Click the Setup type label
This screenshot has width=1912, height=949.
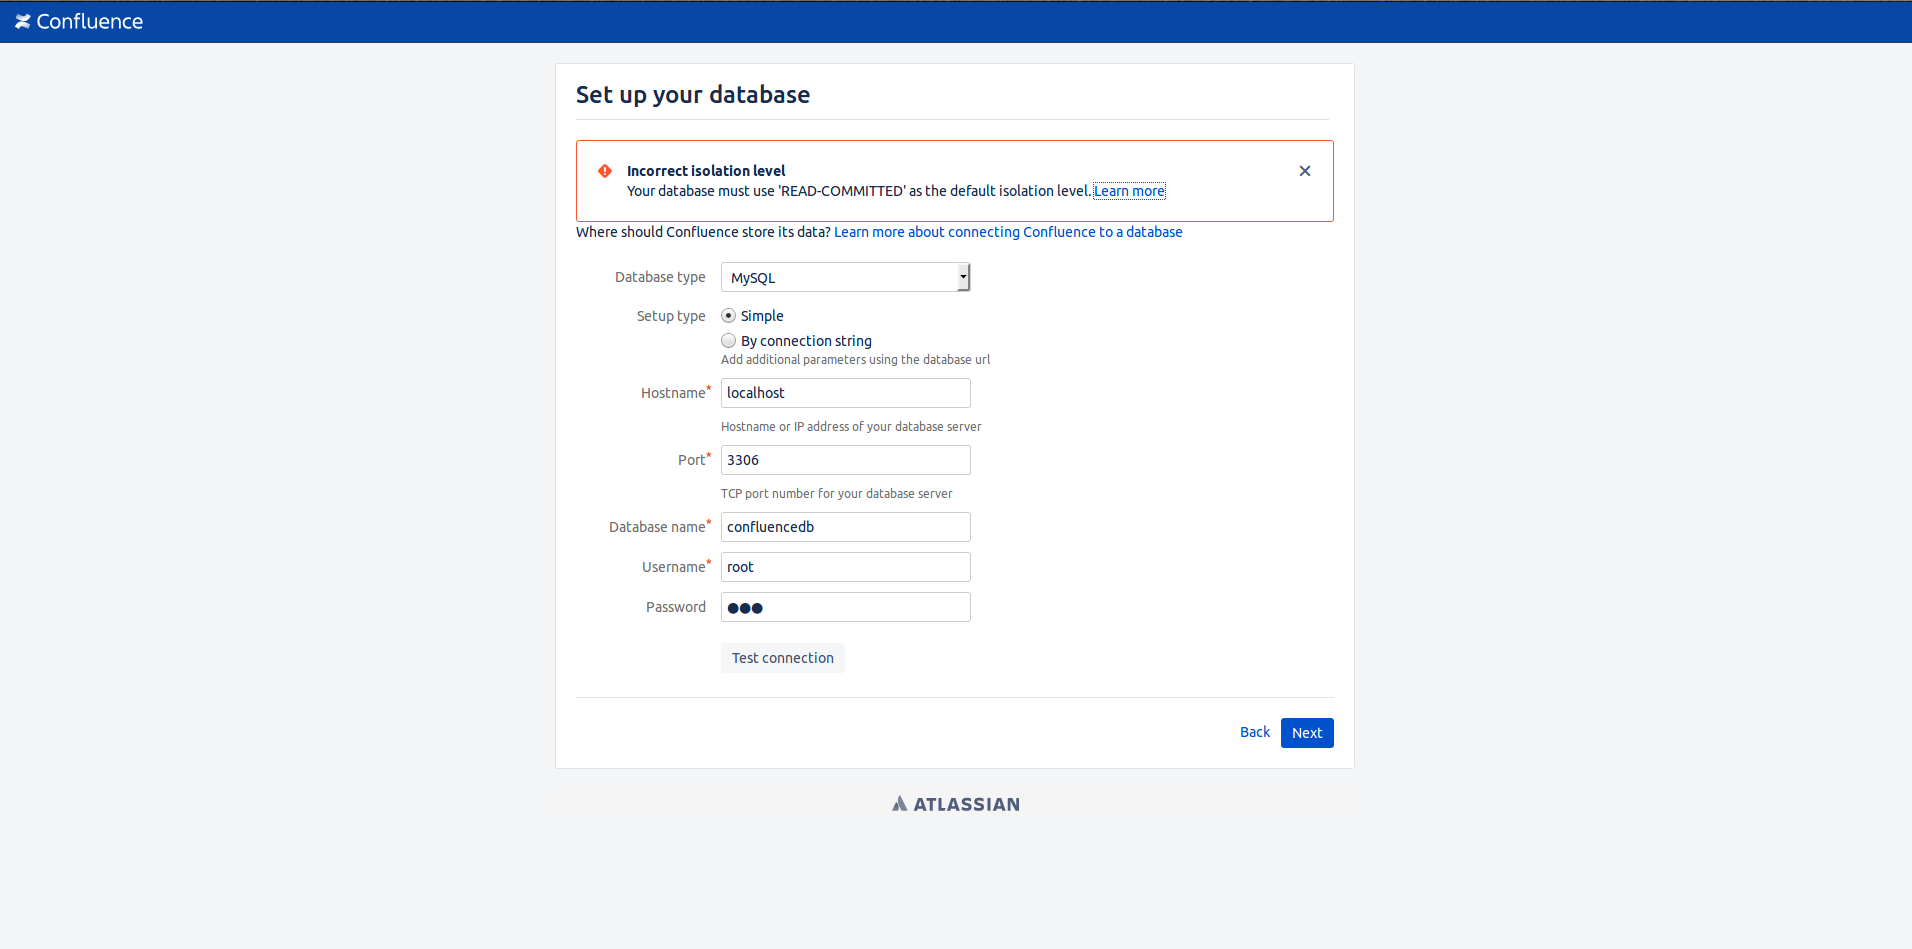coord(671,316)
